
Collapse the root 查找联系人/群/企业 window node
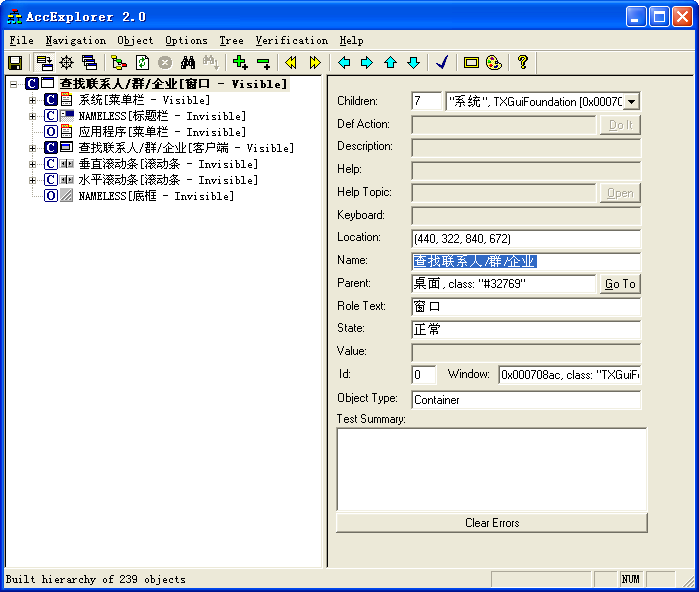(14, 85)
